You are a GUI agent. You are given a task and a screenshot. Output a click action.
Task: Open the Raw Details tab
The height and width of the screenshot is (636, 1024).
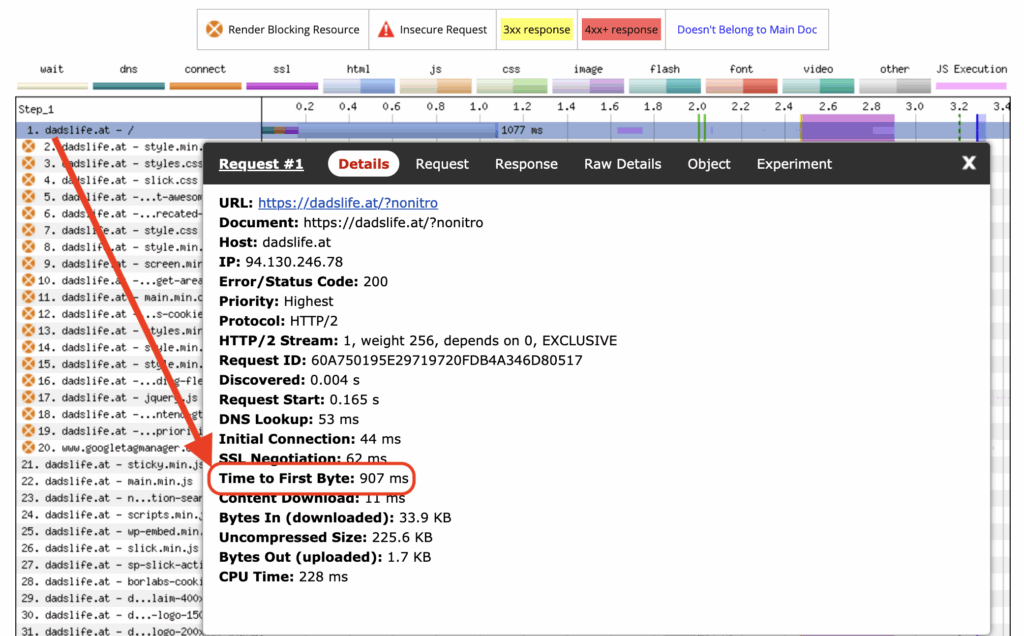tap(622, 164)
